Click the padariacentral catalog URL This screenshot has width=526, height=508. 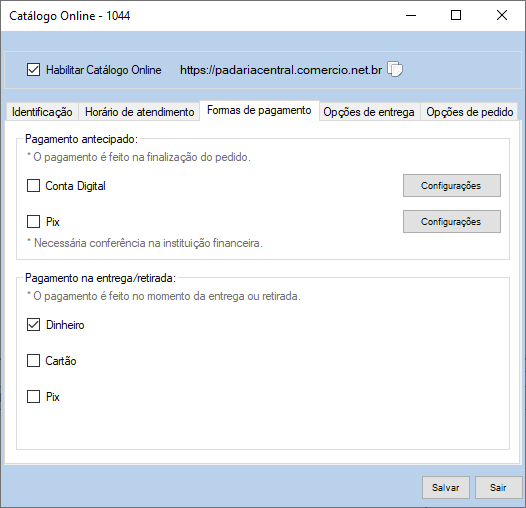[281, 70]
